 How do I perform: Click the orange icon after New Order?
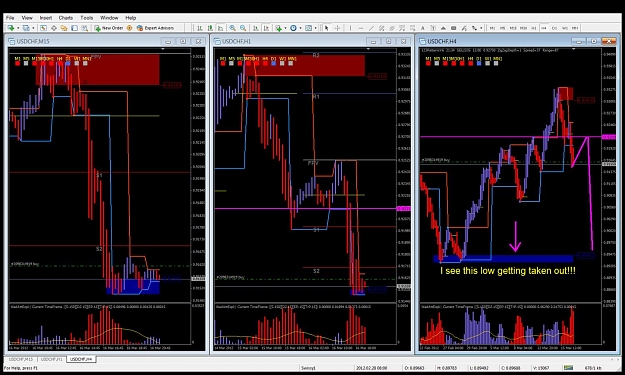(x=130, y=28)
